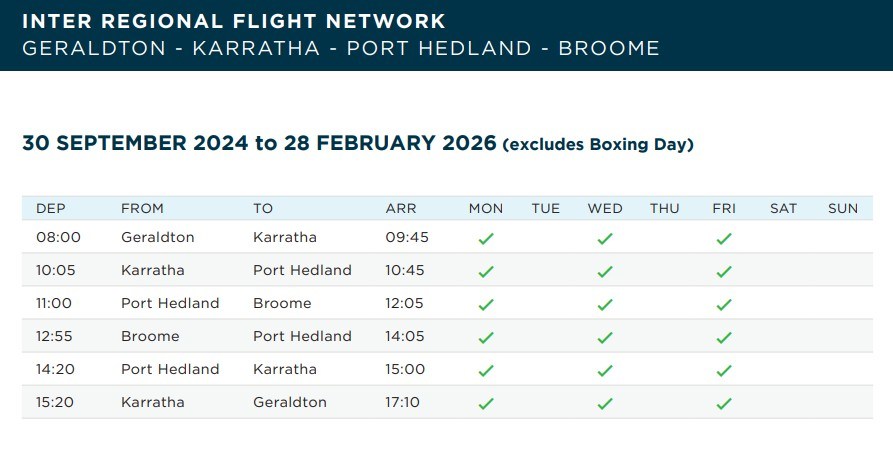Click the 30 September 2024 date heading
The image size is (893, 462).
[136, 143]
